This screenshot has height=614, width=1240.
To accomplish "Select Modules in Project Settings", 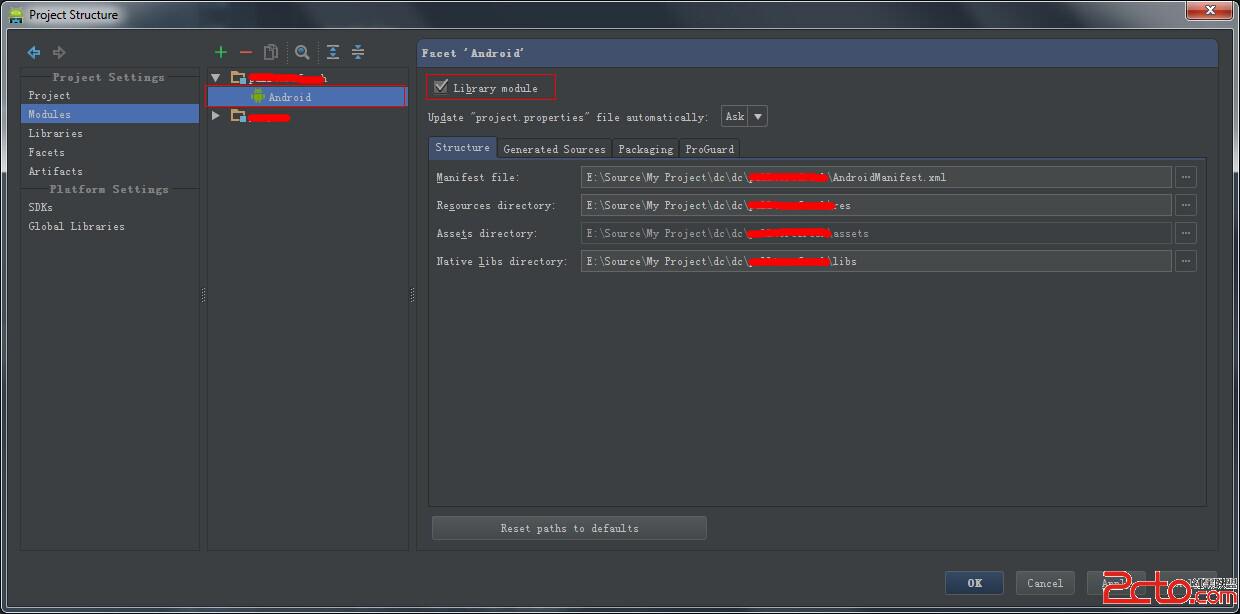I will (110, 114).
